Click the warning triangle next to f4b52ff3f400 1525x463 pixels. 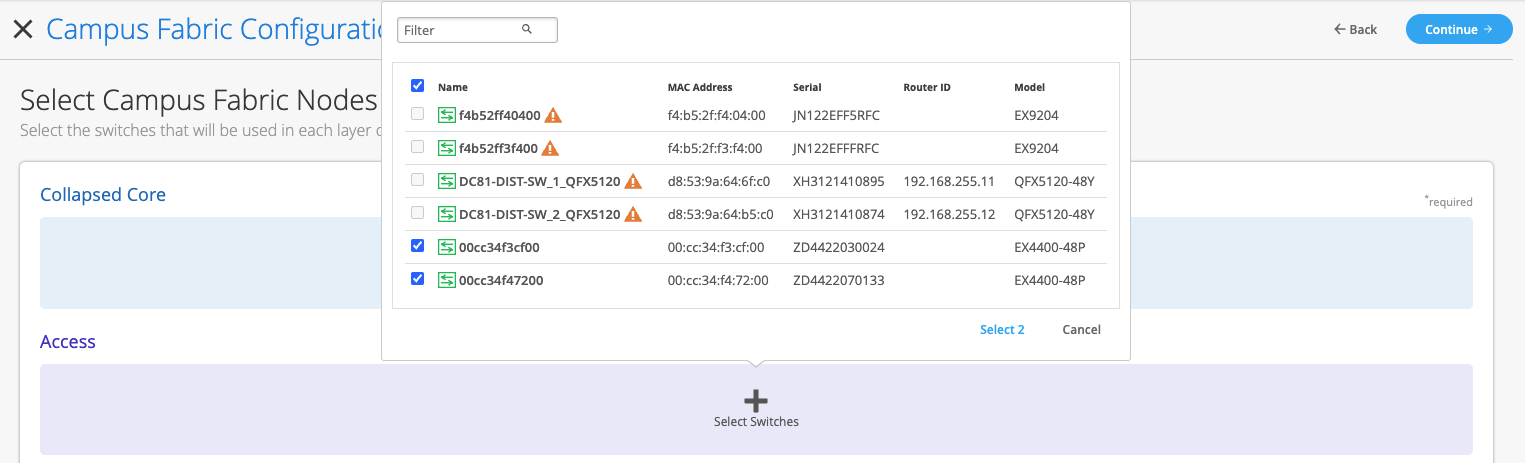pos(550,149)
